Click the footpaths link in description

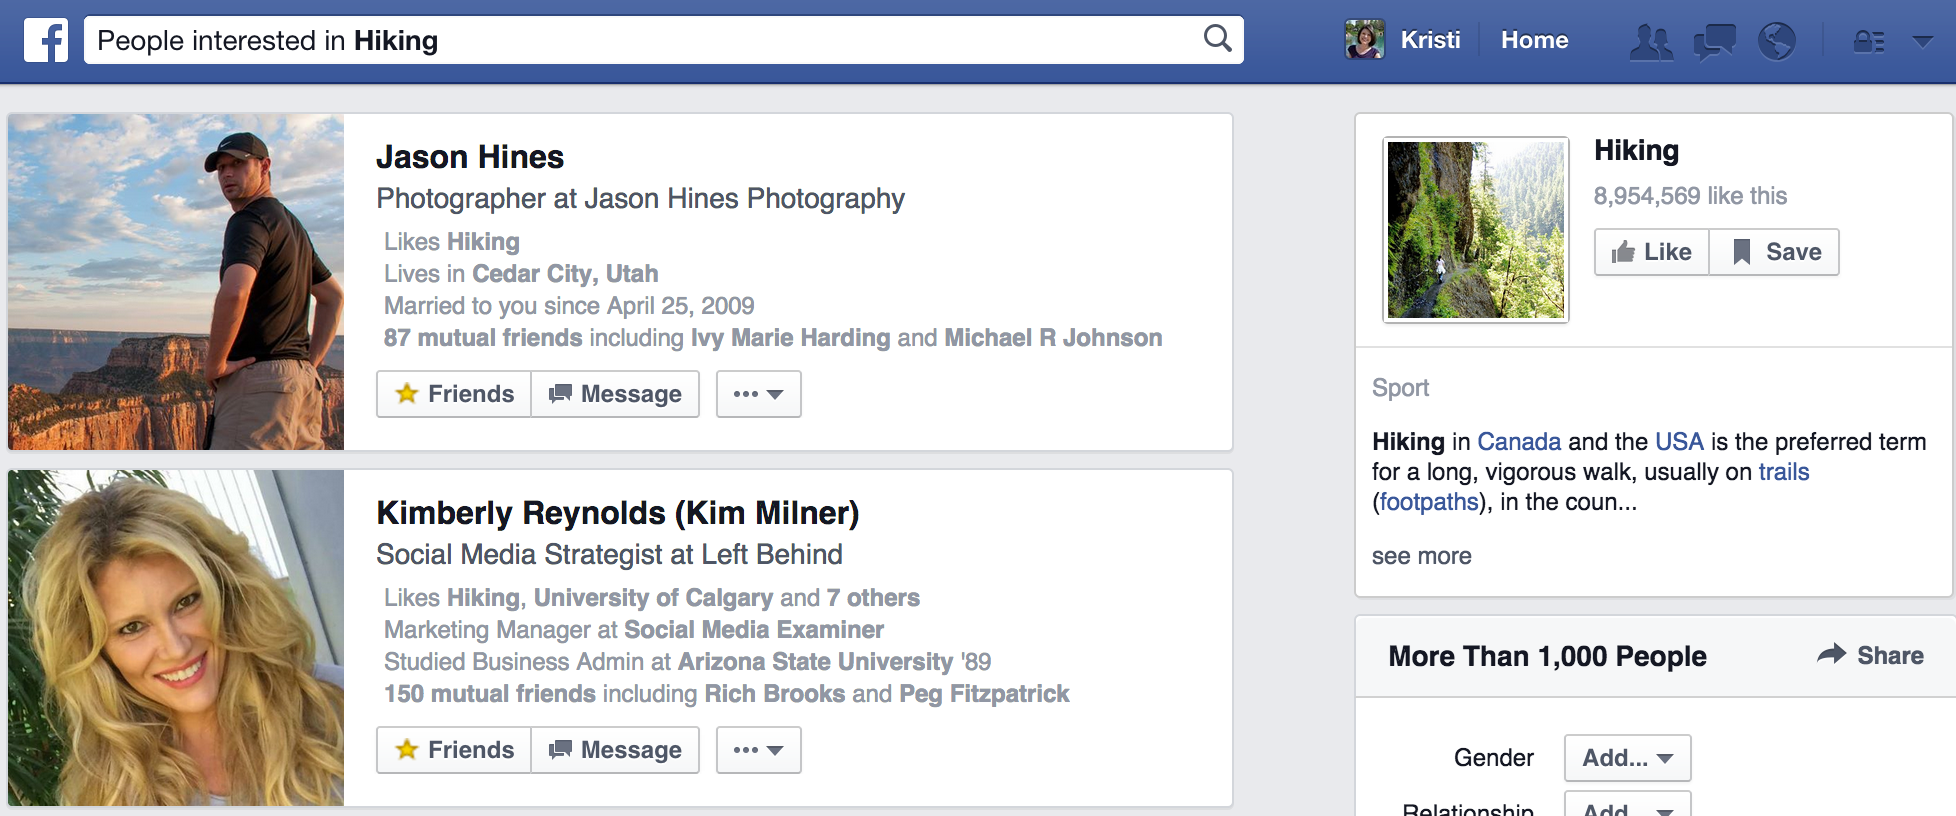1429,502
